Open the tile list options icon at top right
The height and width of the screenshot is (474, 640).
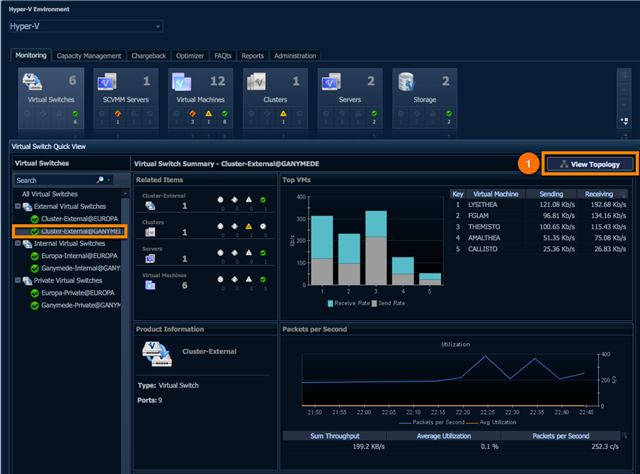point(624,75)
